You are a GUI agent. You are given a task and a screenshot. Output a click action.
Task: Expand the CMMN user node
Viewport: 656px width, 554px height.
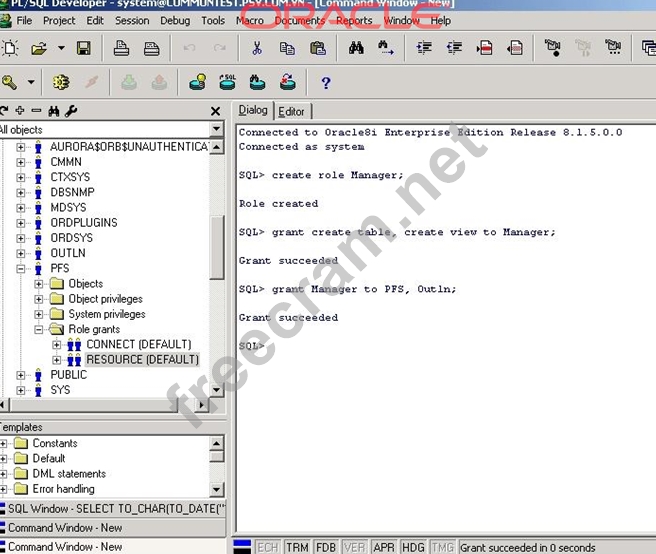click(20, 162)
